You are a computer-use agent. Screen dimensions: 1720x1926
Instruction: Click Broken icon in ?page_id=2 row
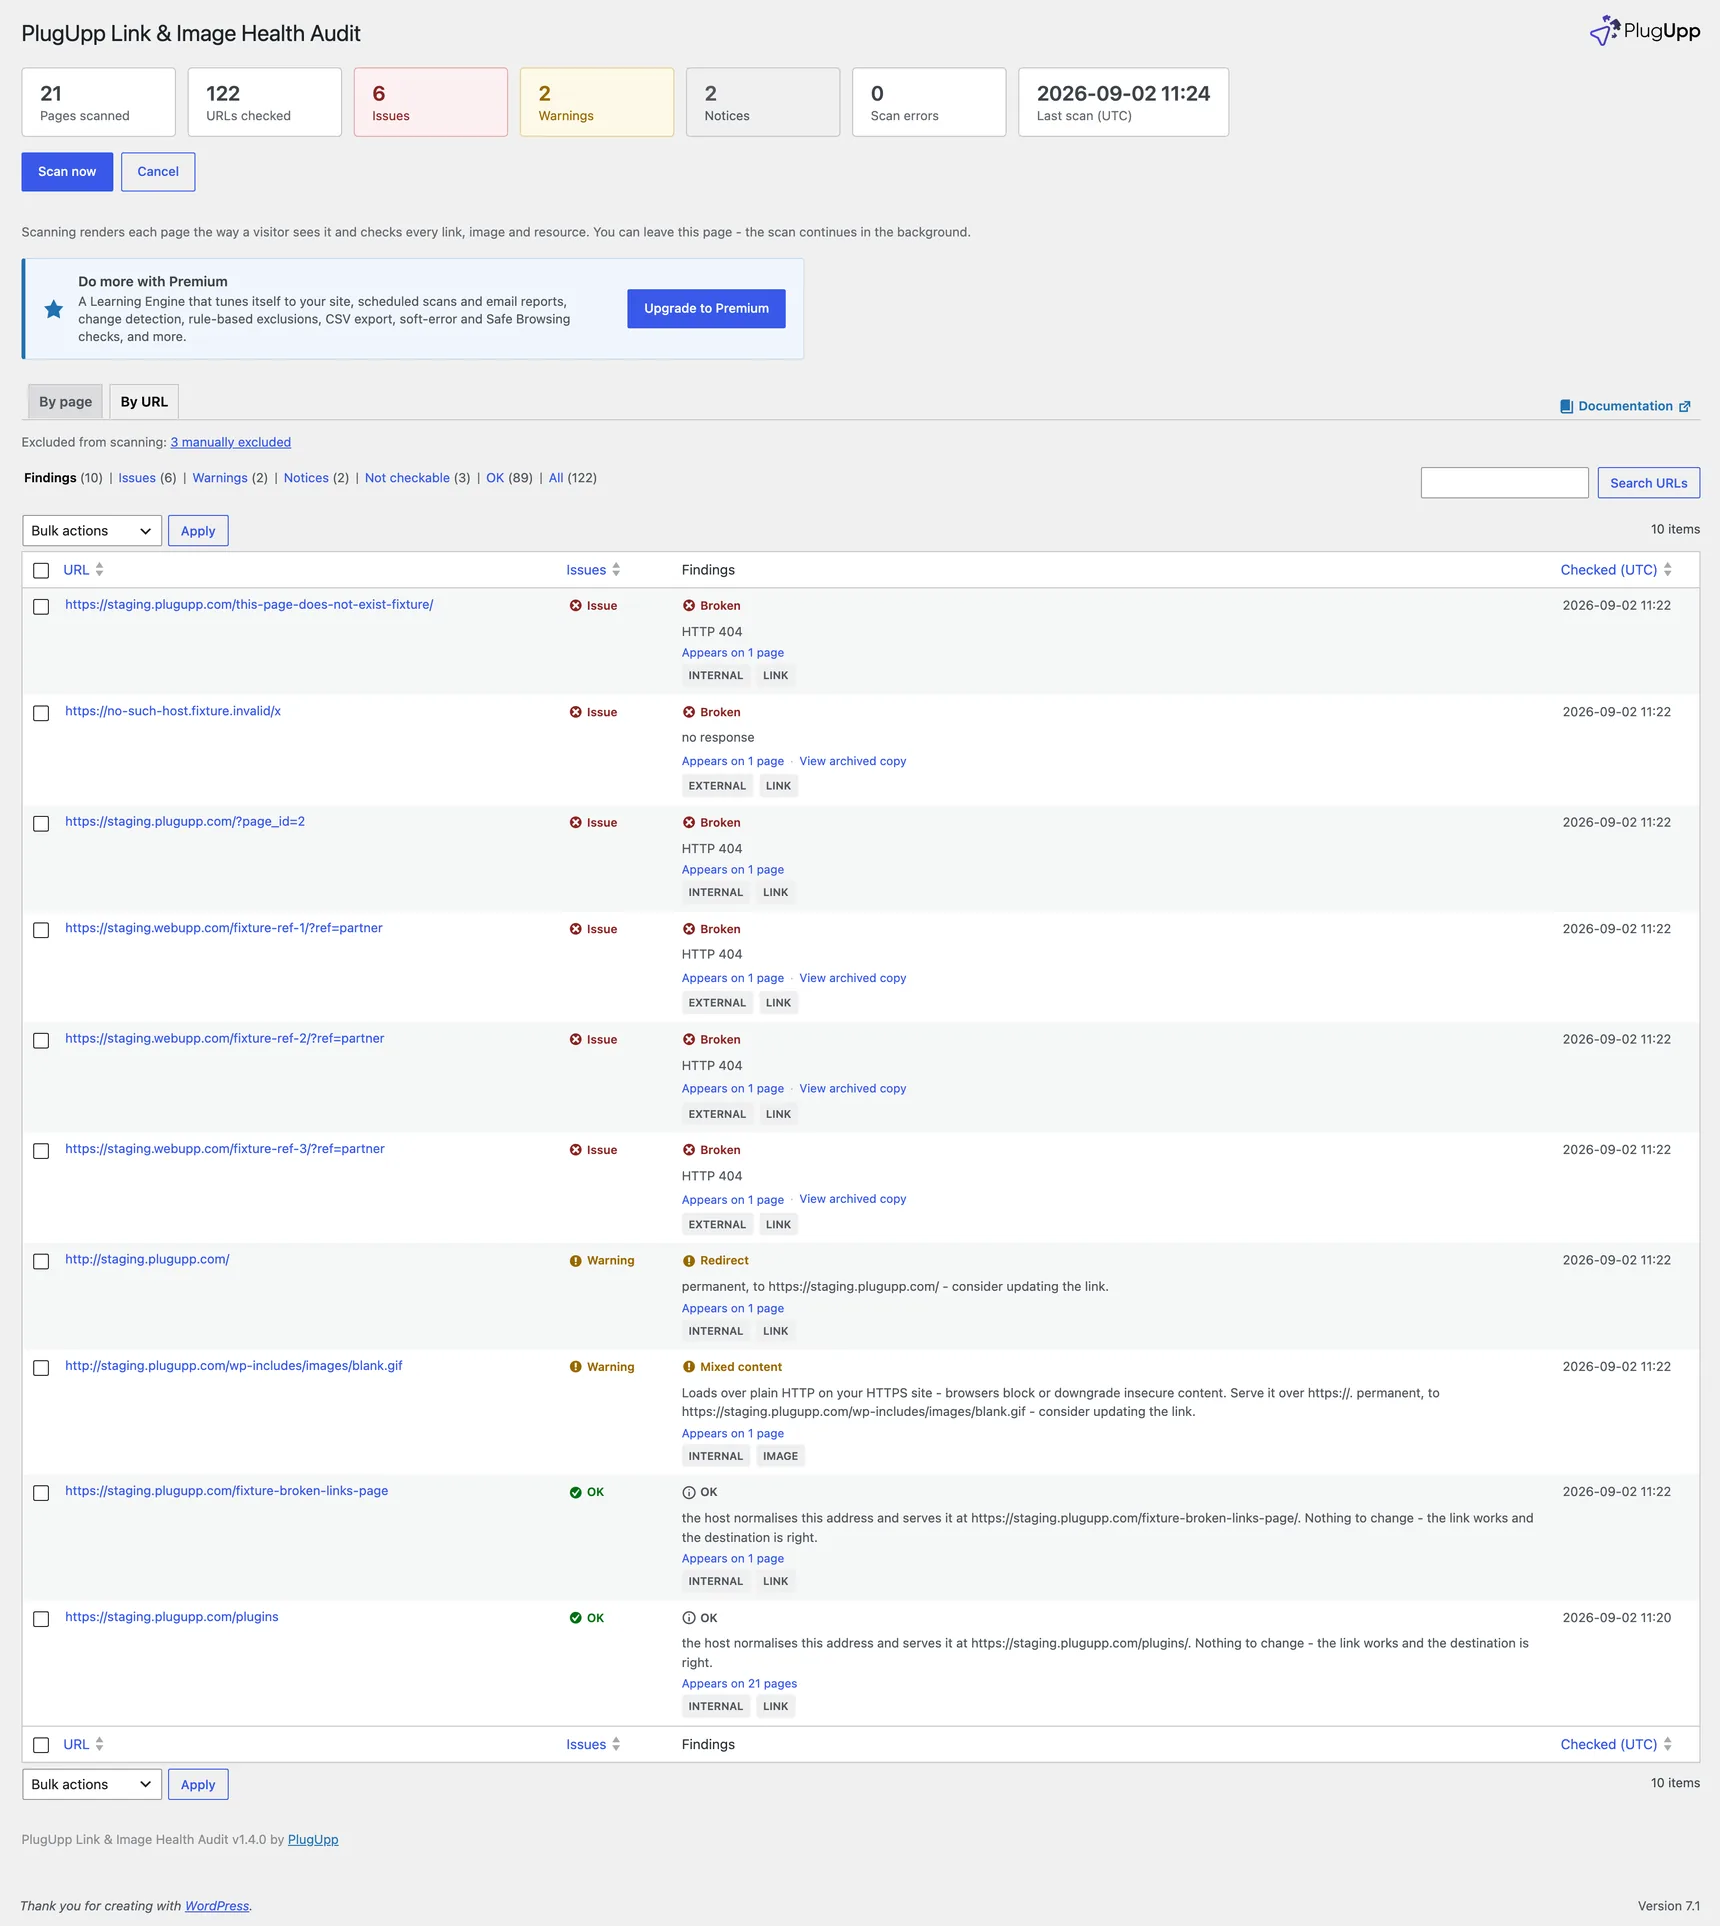[x=689, y=823]
